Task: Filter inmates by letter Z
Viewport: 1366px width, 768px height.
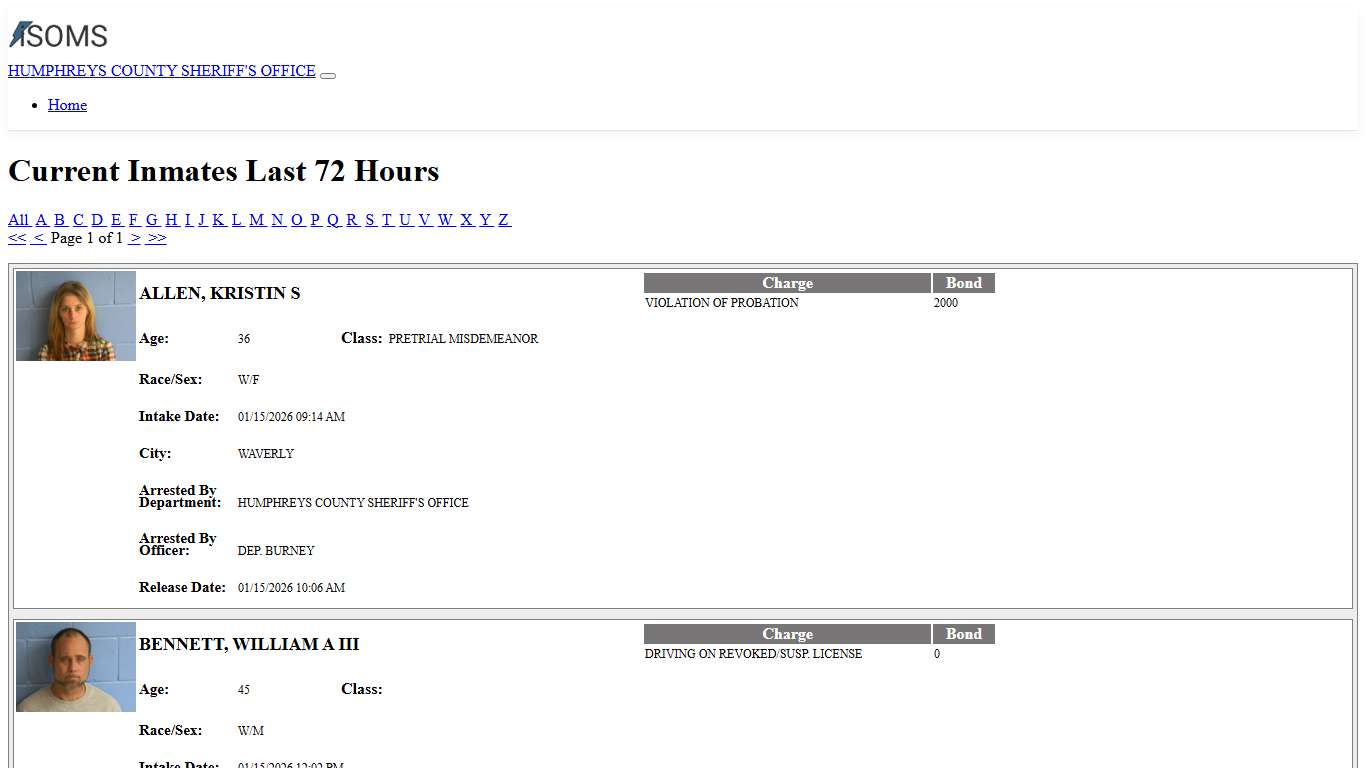Action: [x=503, y=220]
